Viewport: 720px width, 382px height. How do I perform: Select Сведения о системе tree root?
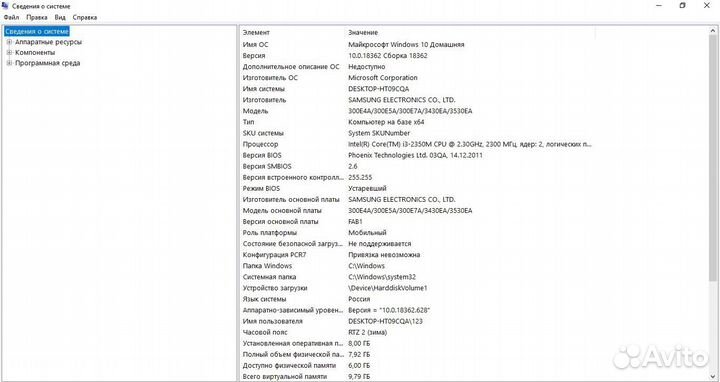tap(37, 31)
